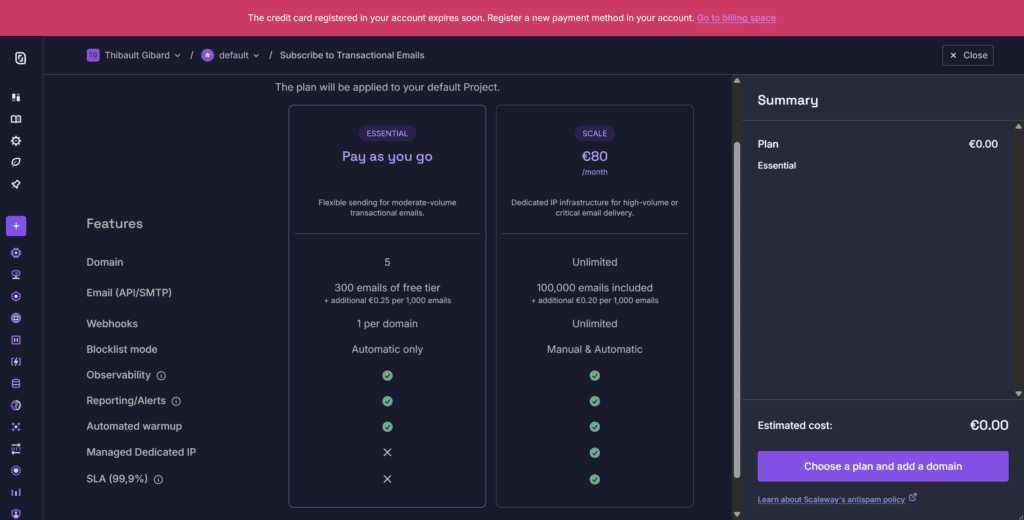Viewport: 1024px width, 520px height.
Task: Click the Automated warmup feature label
Action: pos(134,427)
